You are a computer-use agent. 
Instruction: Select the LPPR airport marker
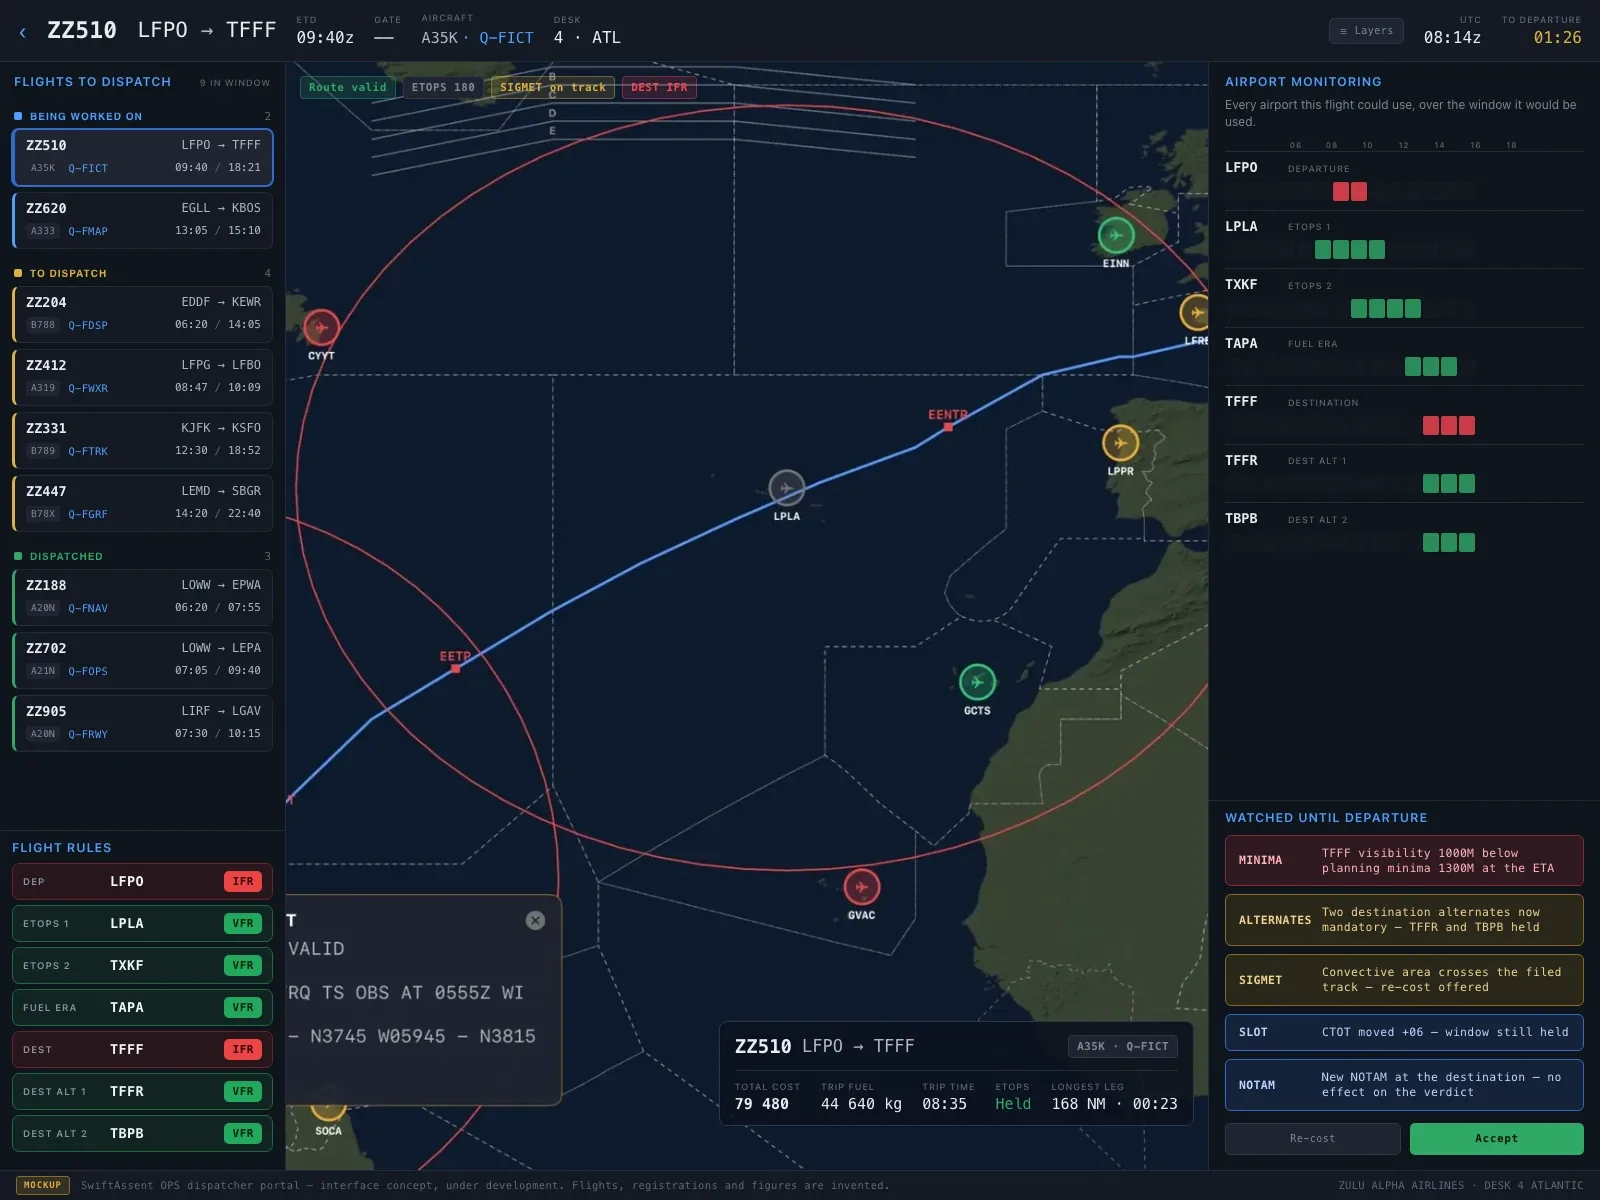(x=1120, y=443)
